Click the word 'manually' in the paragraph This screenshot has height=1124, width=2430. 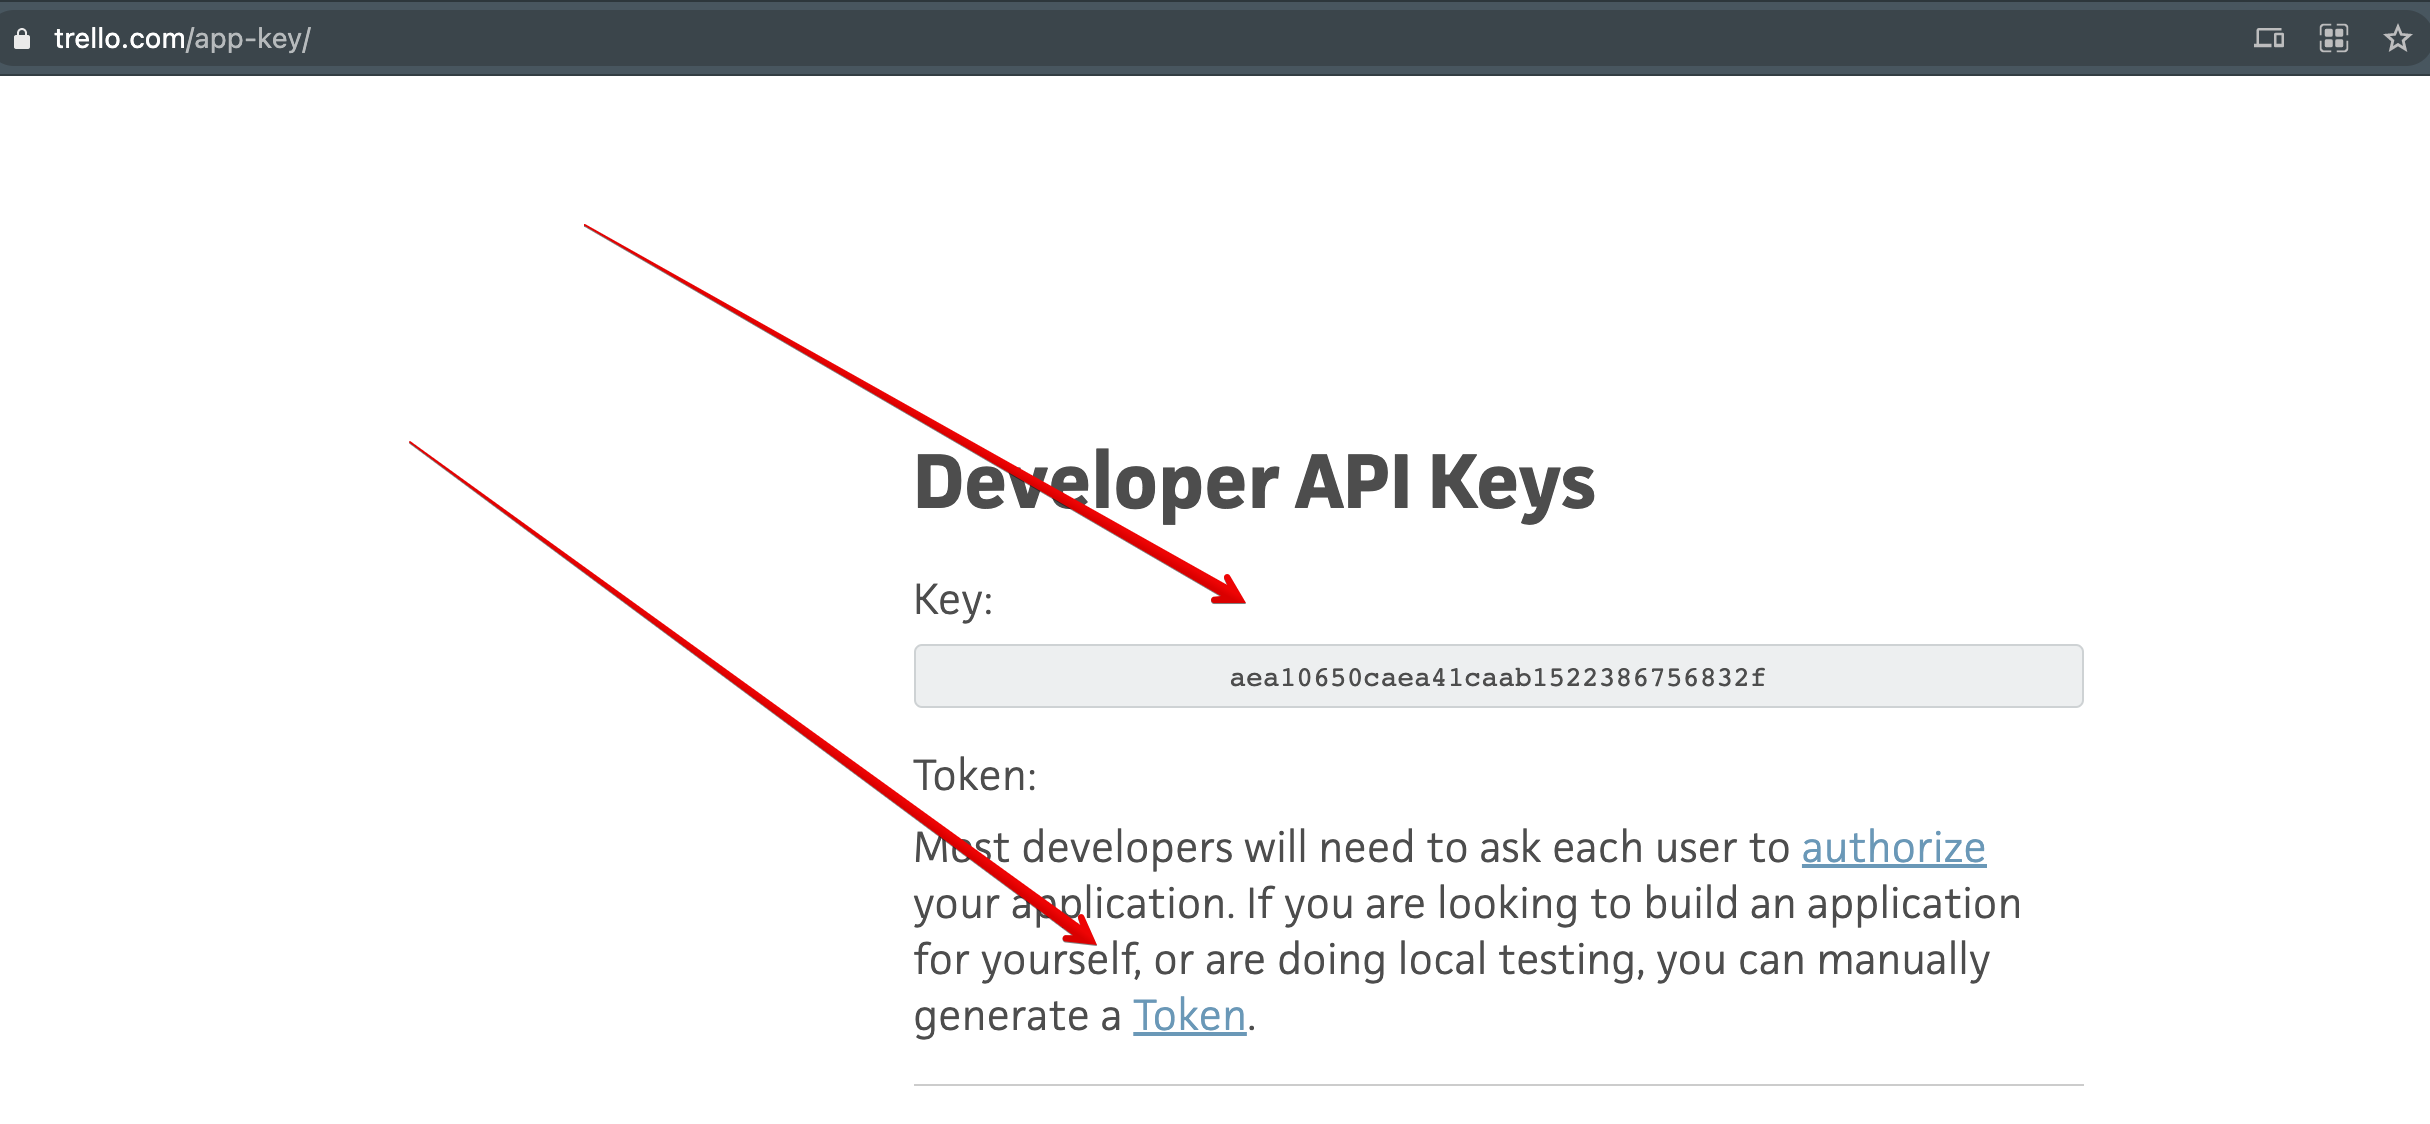tap(1902, 960)
